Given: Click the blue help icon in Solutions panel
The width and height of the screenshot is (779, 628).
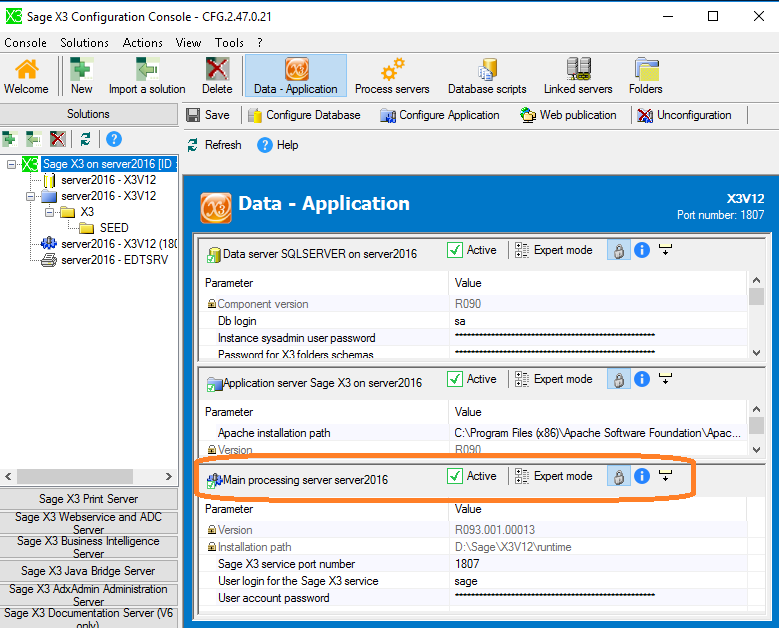Looking at the screenshot, I should (114, 139).
